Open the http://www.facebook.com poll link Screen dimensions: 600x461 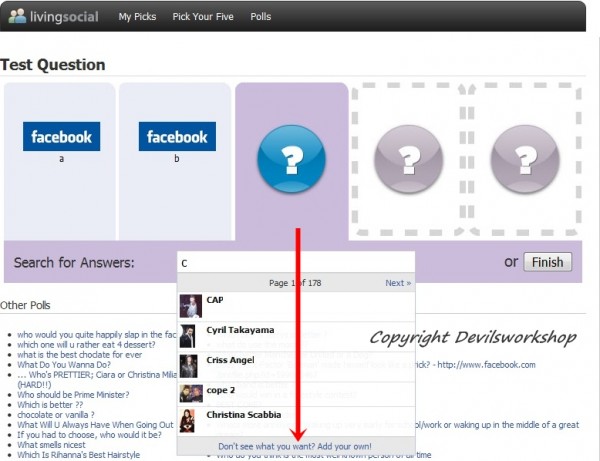(x=486, y=365)
